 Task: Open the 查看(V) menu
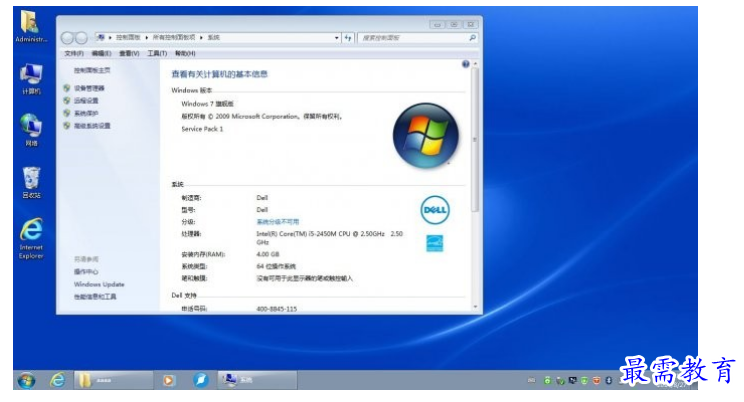(129, 54)
